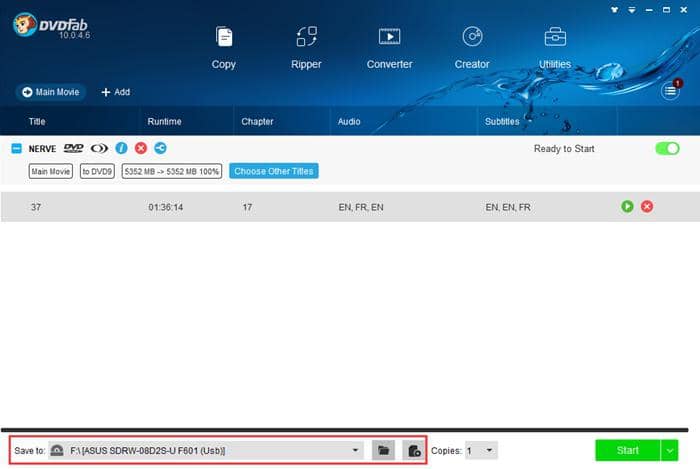Click the to DVD9 output tag
Image resolution: width=700 pixels, height=469 pixels.
97,171
